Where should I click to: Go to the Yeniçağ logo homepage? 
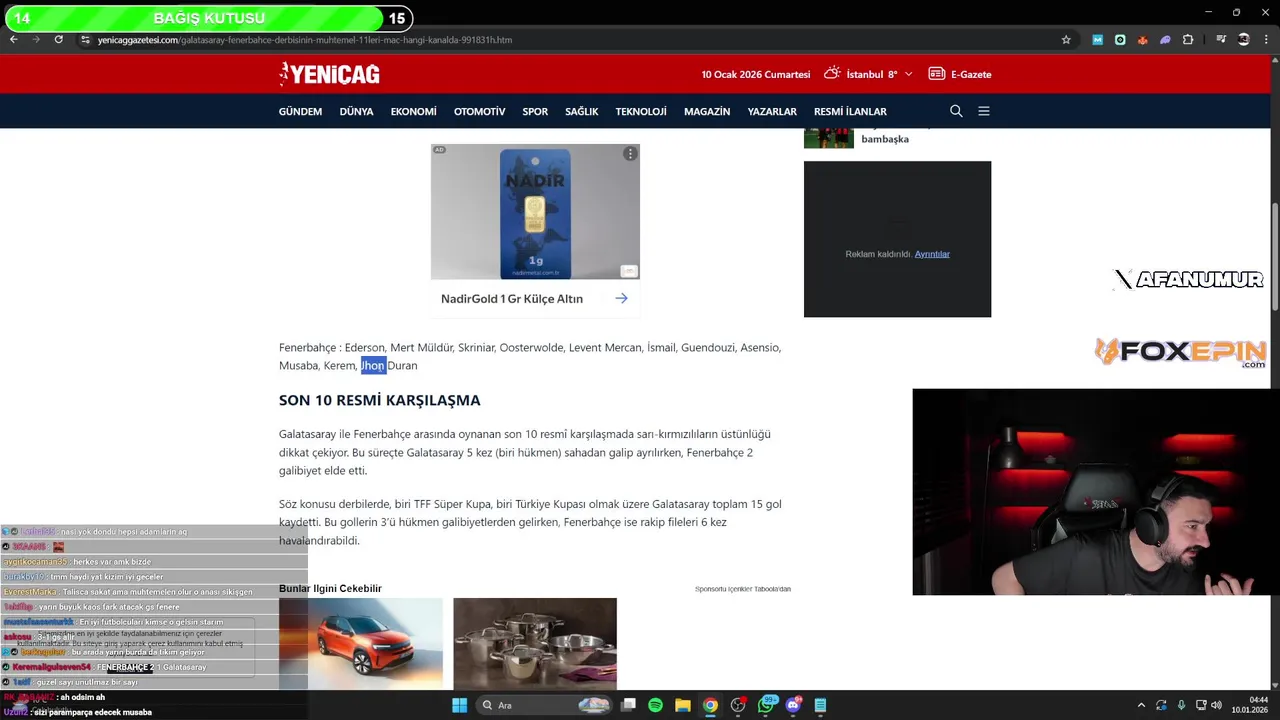(329, 74)
